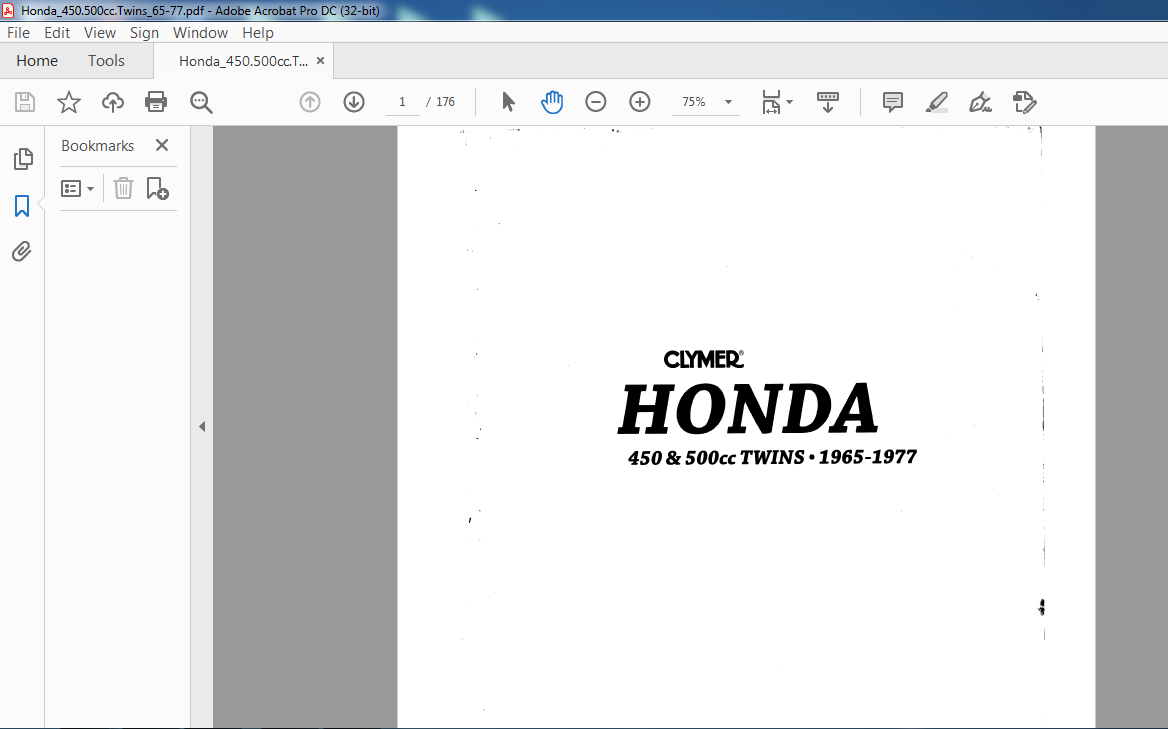This screenshot has height=729, width=1168.
Task: Activate the Hand pan tool
Action: 552,102
